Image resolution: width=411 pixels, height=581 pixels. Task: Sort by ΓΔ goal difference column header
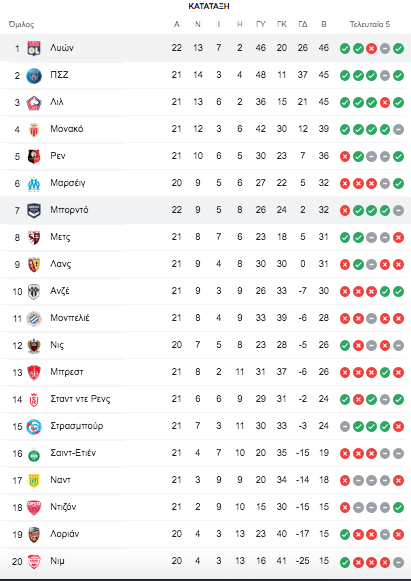pyautogui.click(x=302, y=24)
